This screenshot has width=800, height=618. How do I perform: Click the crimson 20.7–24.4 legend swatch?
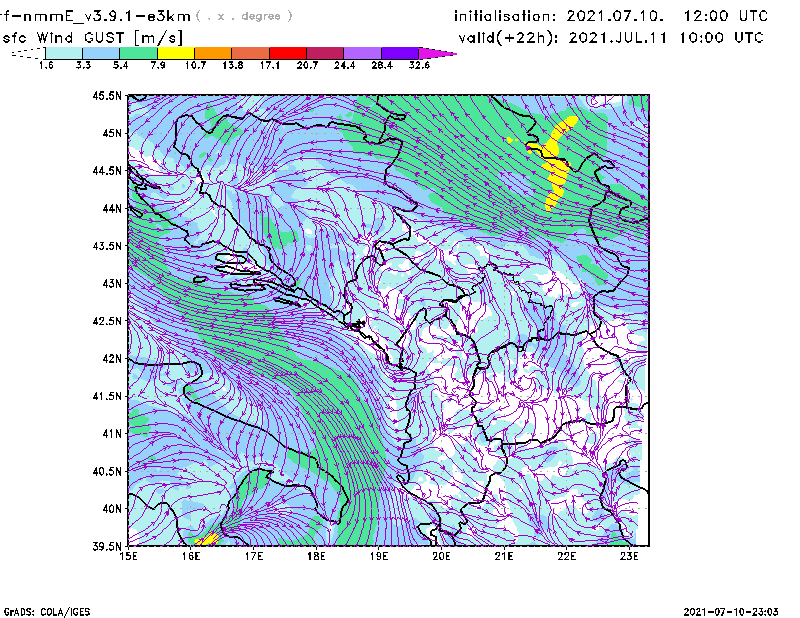pyautogui.click(x=325, y=53)
